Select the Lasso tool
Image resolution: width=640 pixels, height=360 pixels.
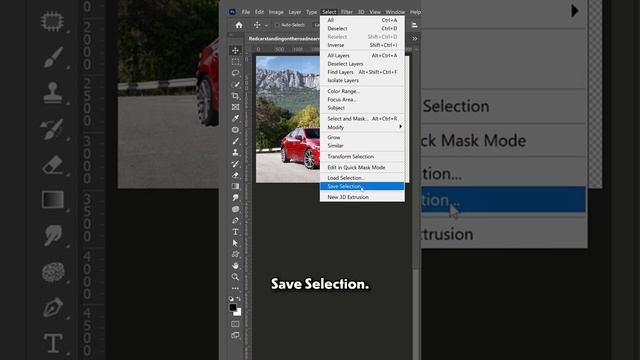tap(236, 73)
